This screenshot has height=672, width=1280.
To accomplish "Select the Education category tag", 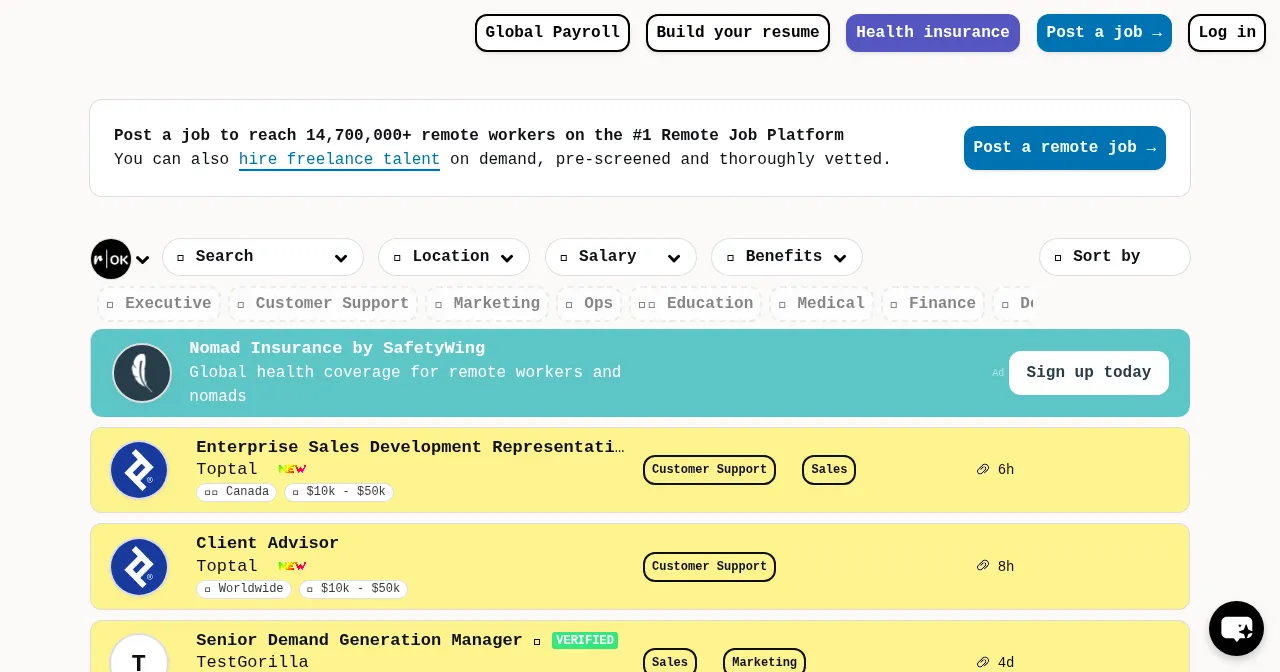I will click(695, 304).
